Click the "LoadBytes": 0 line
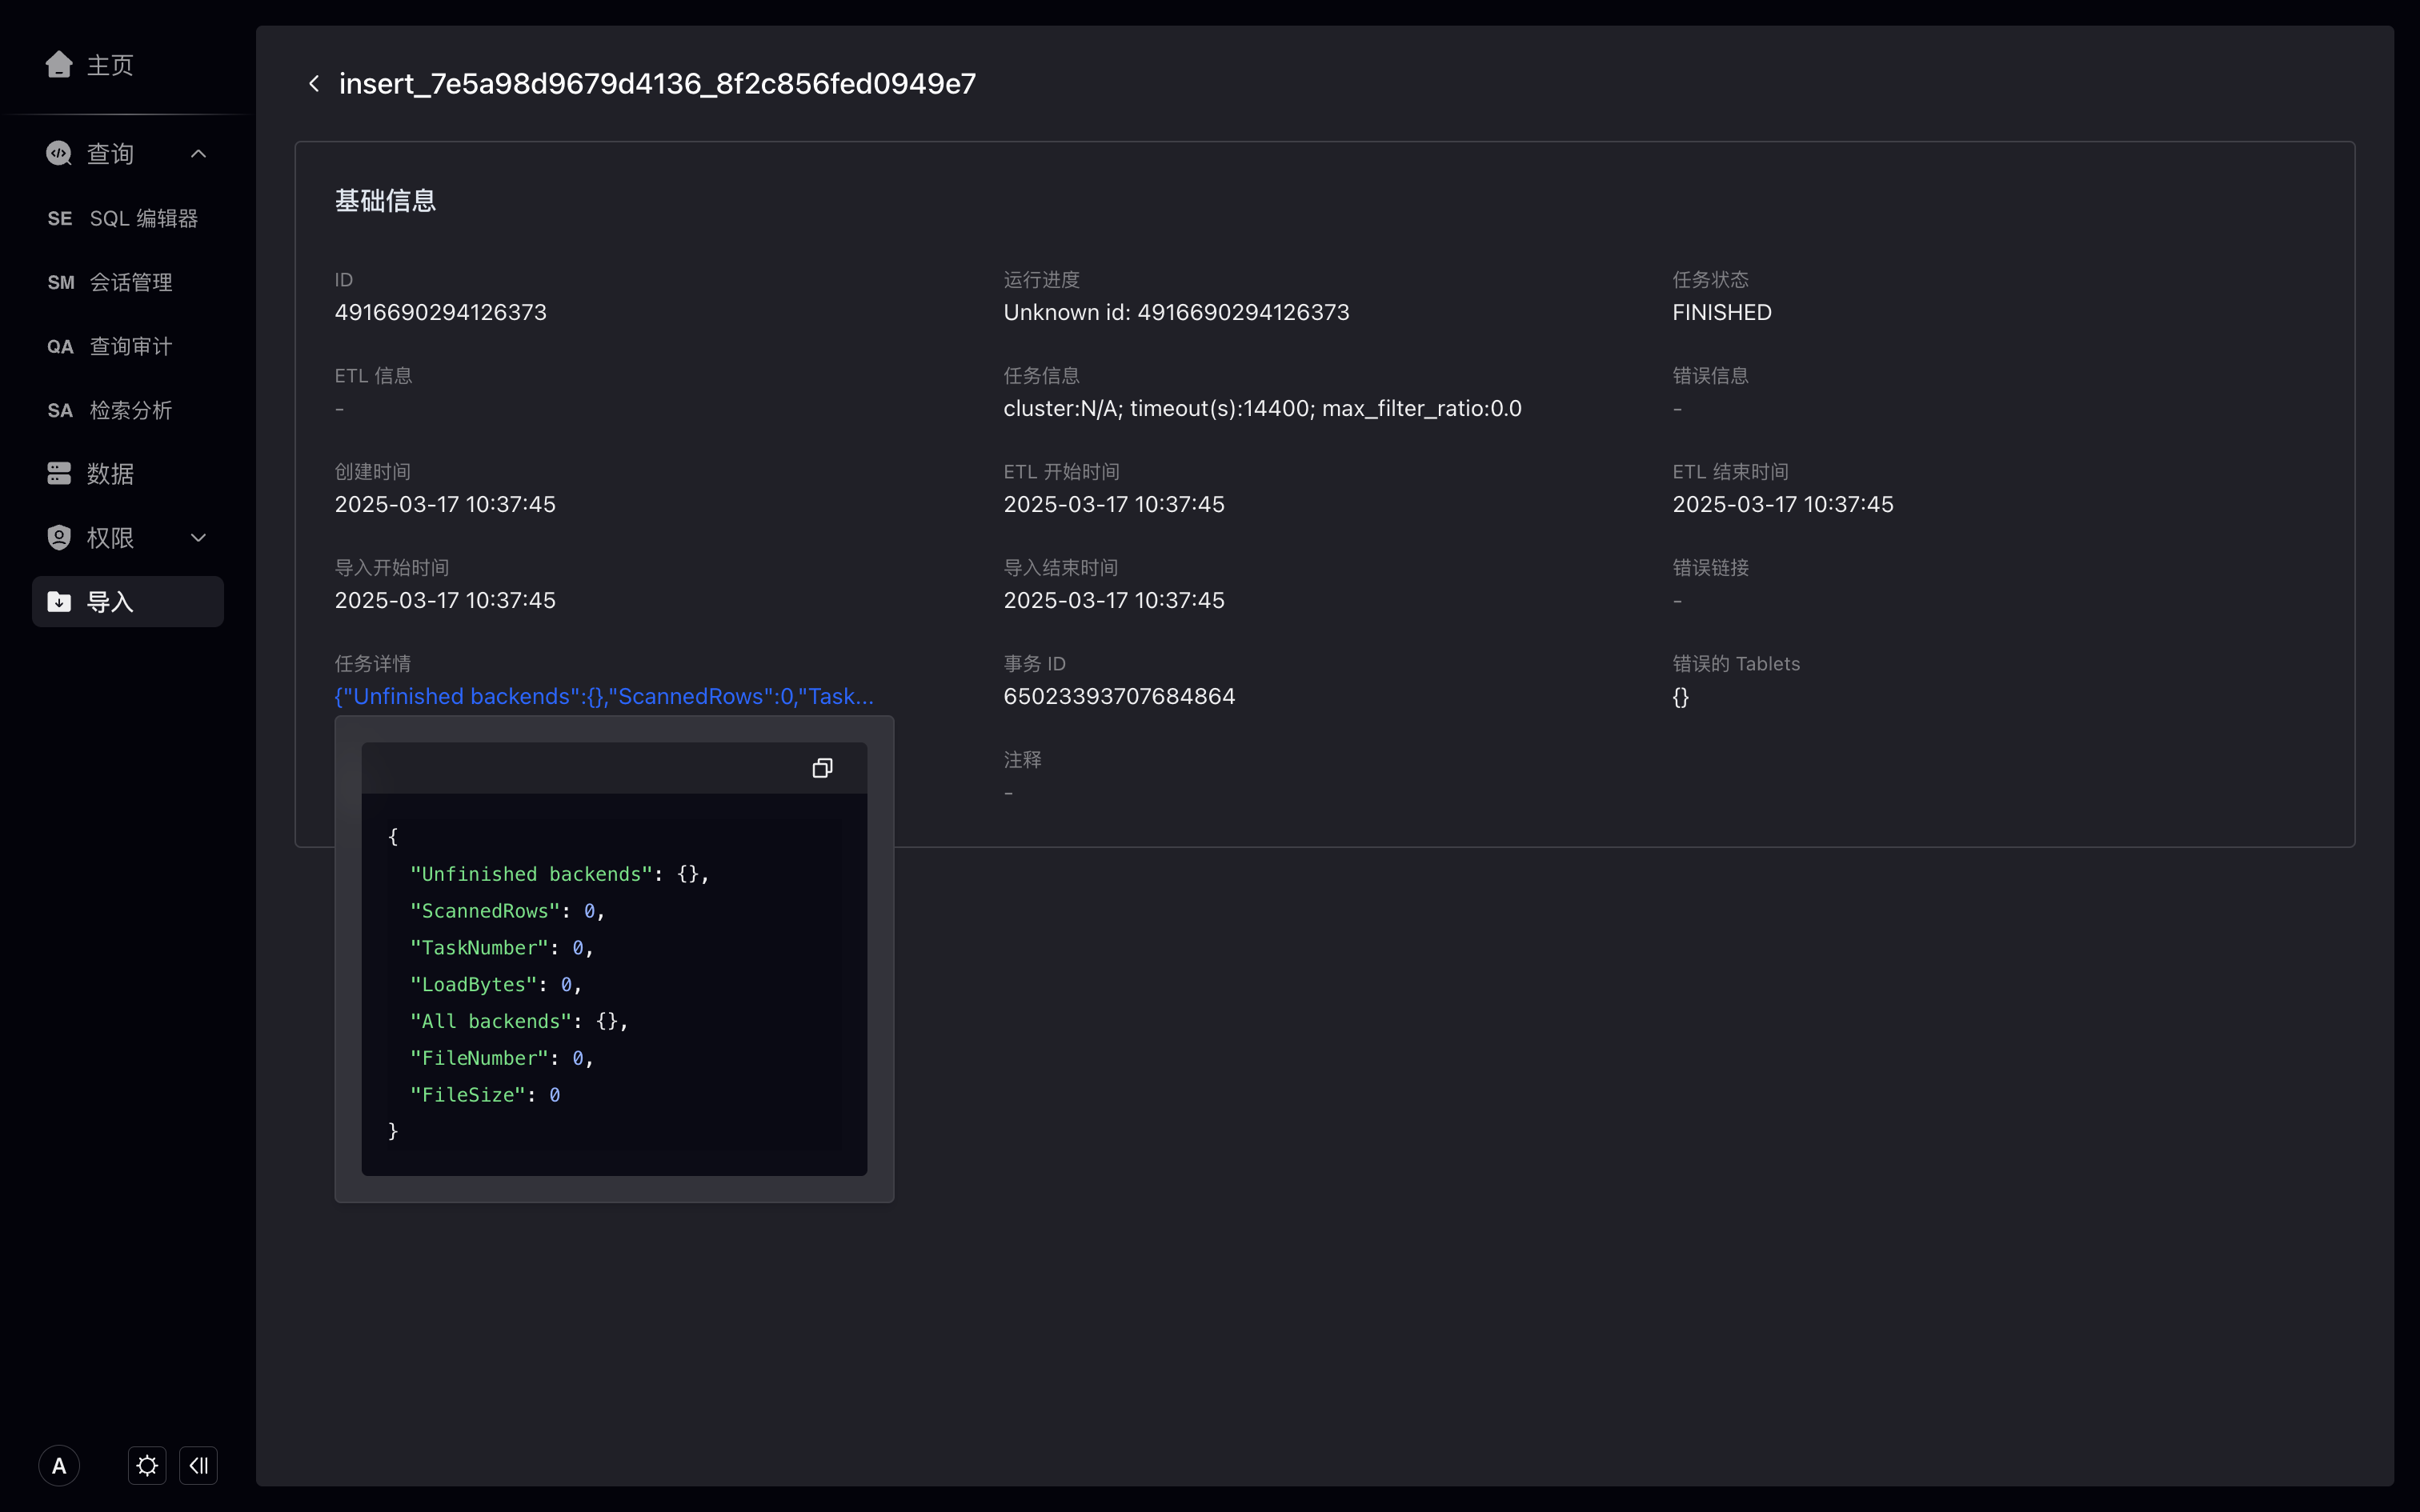2420x1512 pixels. click(x=495, y=985)
